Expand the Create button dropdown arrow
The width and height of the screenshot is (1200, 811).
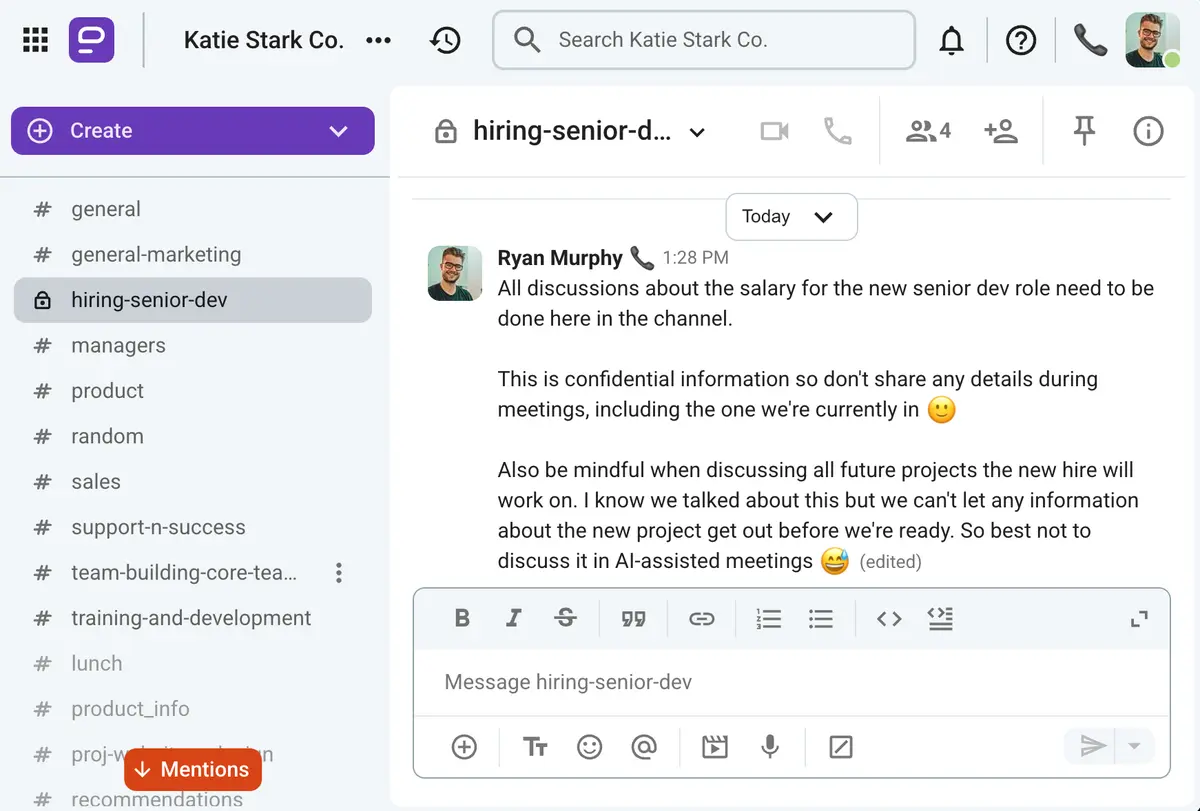click(337, 130)
